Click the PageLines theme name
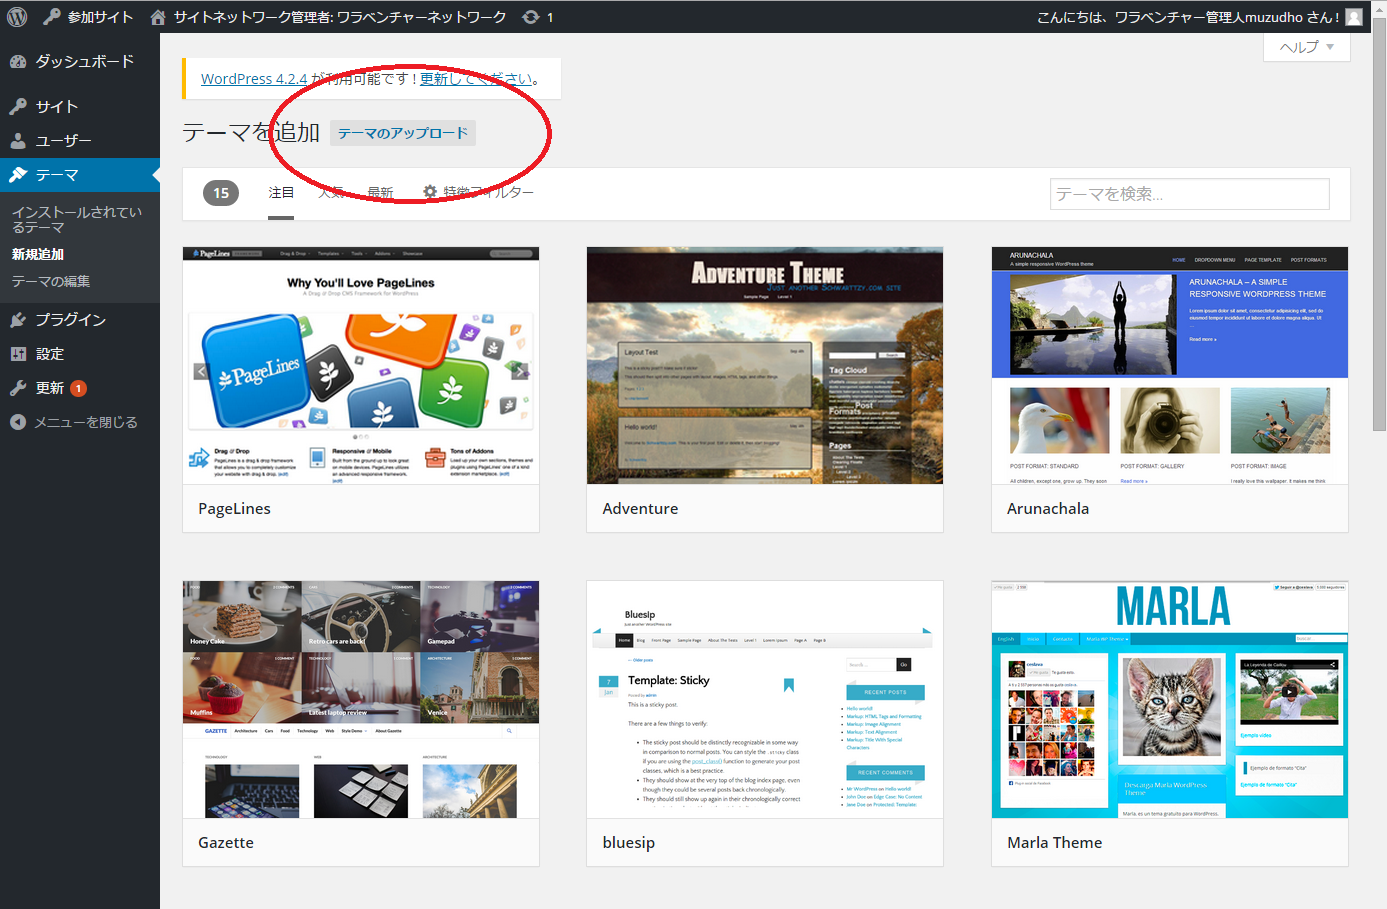 click(235, 509)
